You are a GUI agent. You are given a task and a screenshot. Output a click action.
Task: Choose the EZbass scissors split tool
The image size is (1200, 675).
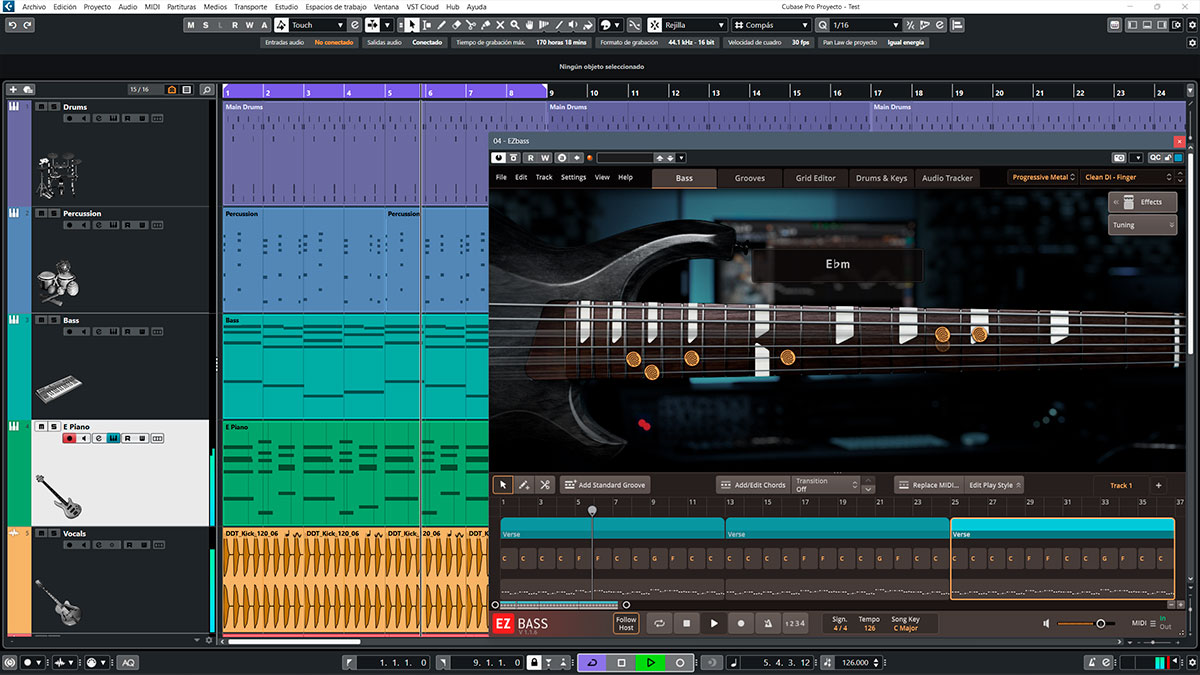pos(545,485)
